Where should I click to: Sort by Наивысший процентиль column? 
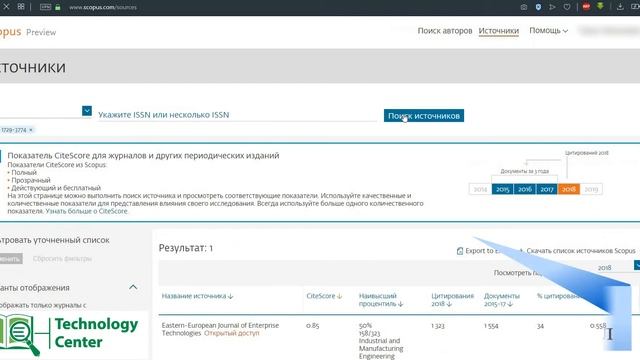[x=381, y=300]
